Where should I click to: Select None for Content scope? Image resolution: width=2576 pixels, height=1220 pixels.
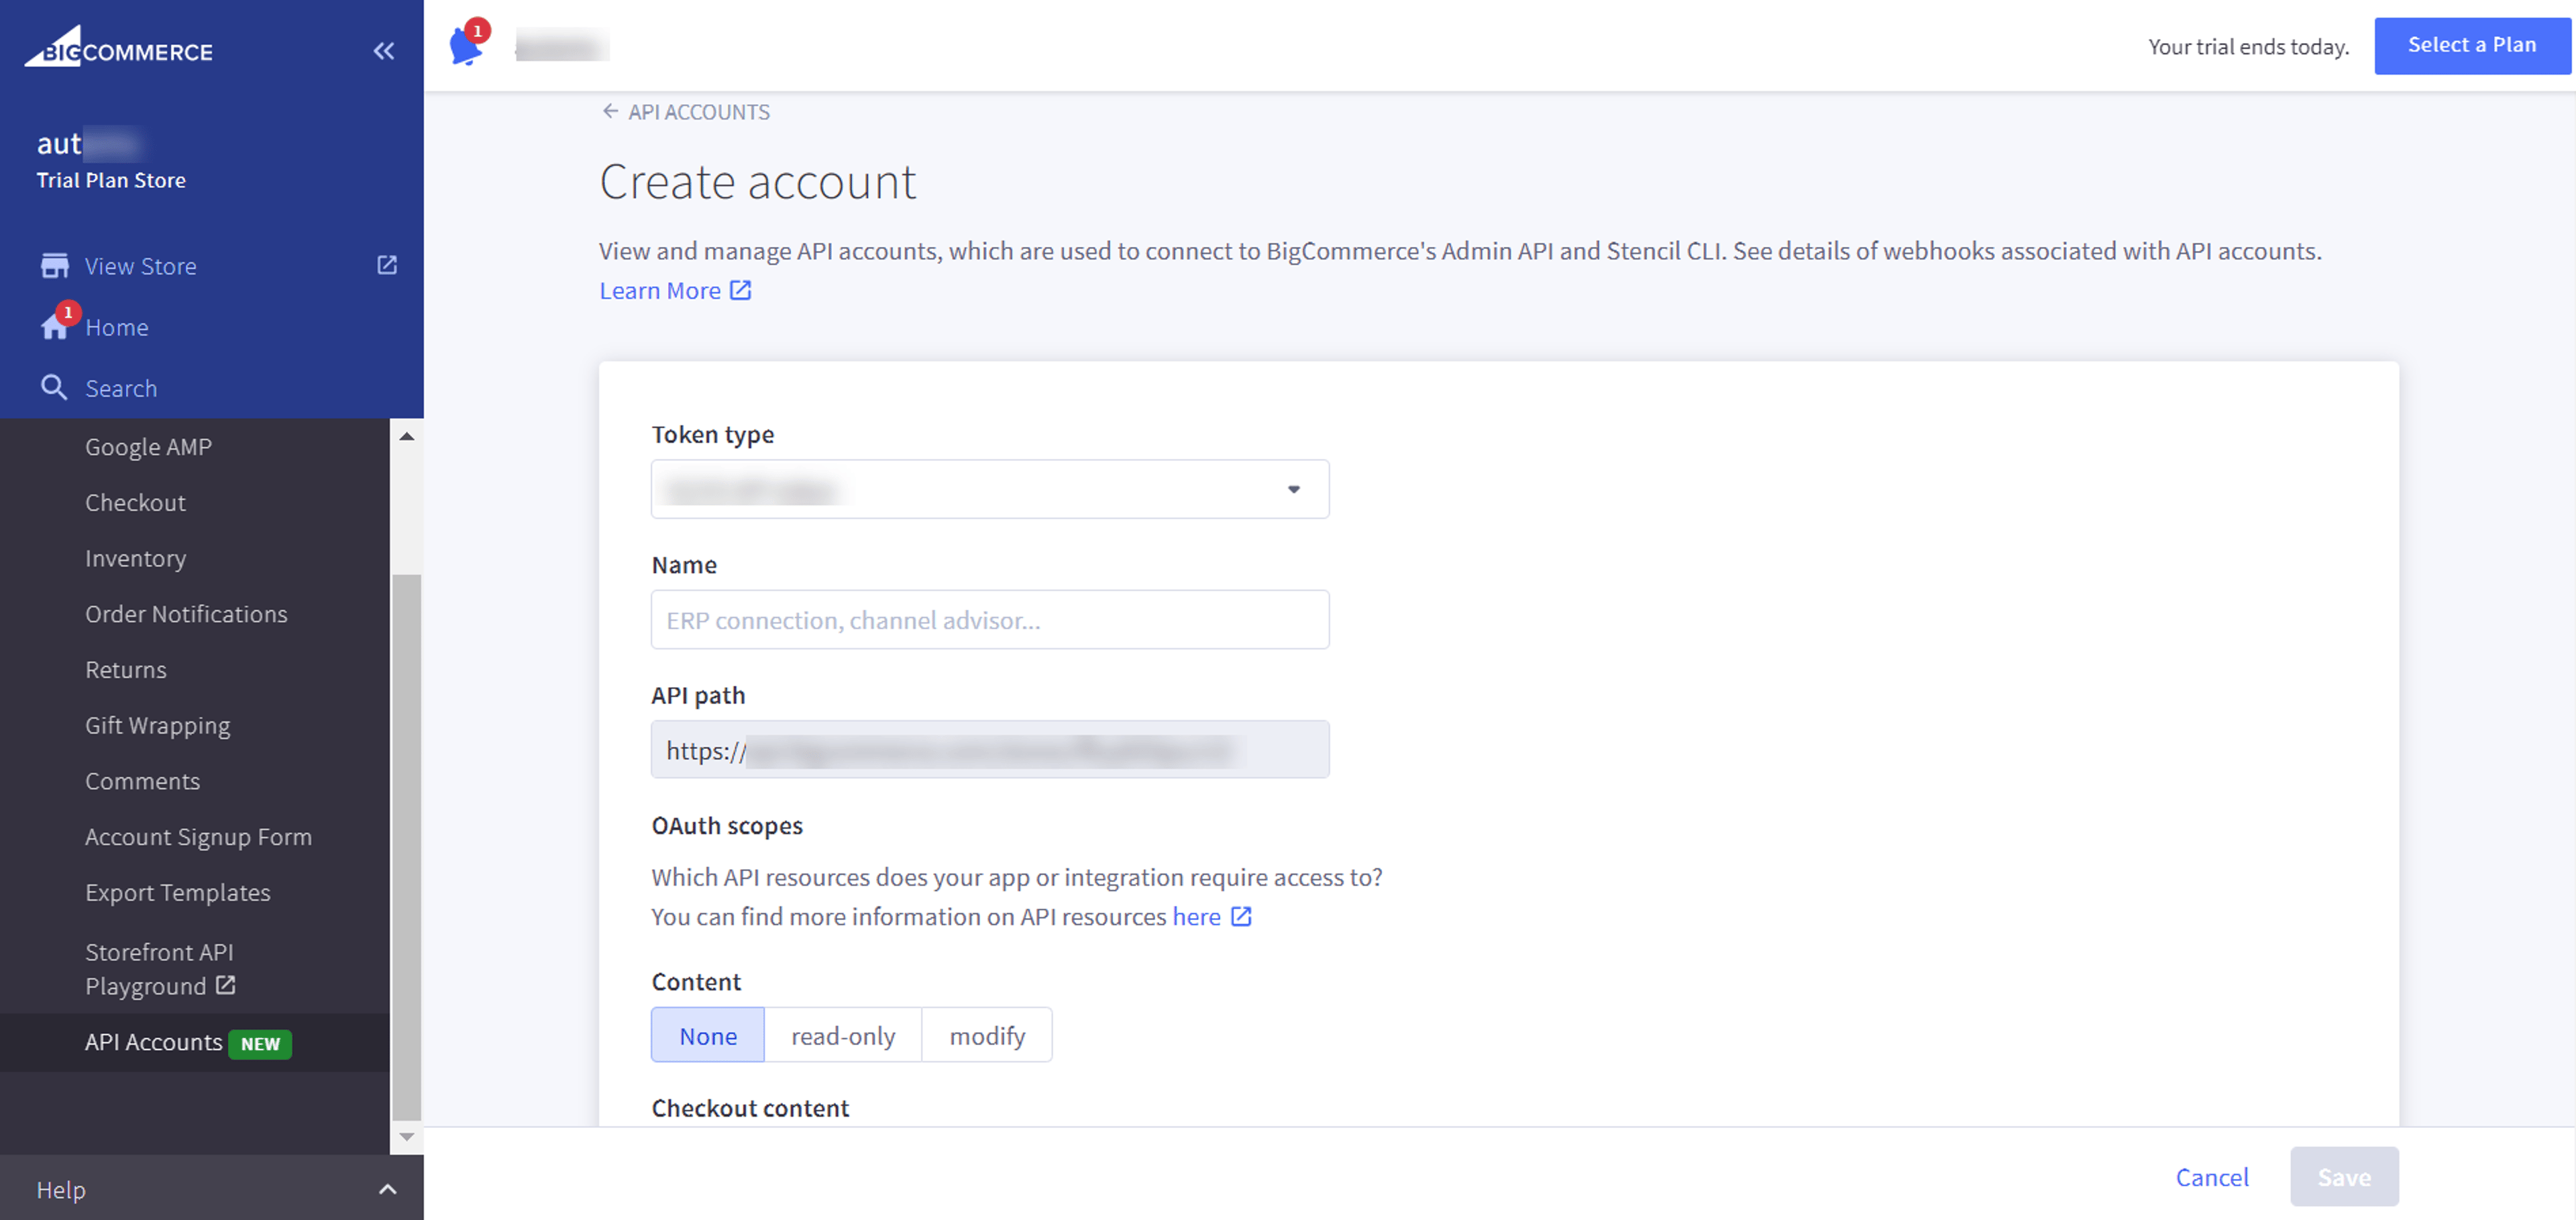[x=708, y=1035]
